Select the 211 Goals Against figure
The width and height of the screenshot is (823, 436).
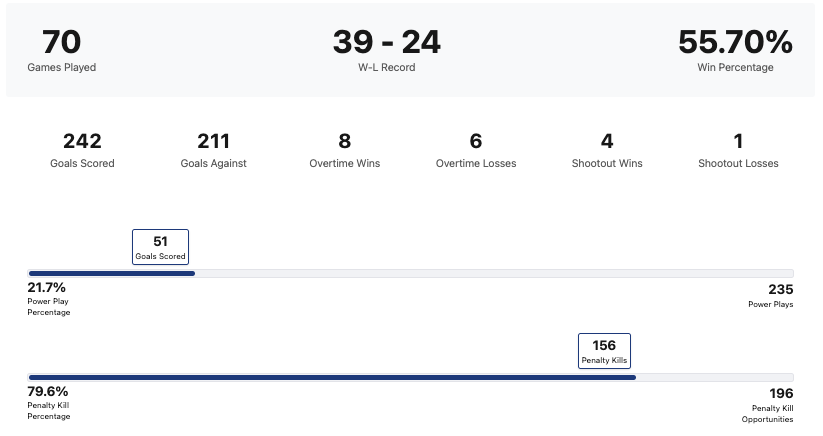click(213, 149)
